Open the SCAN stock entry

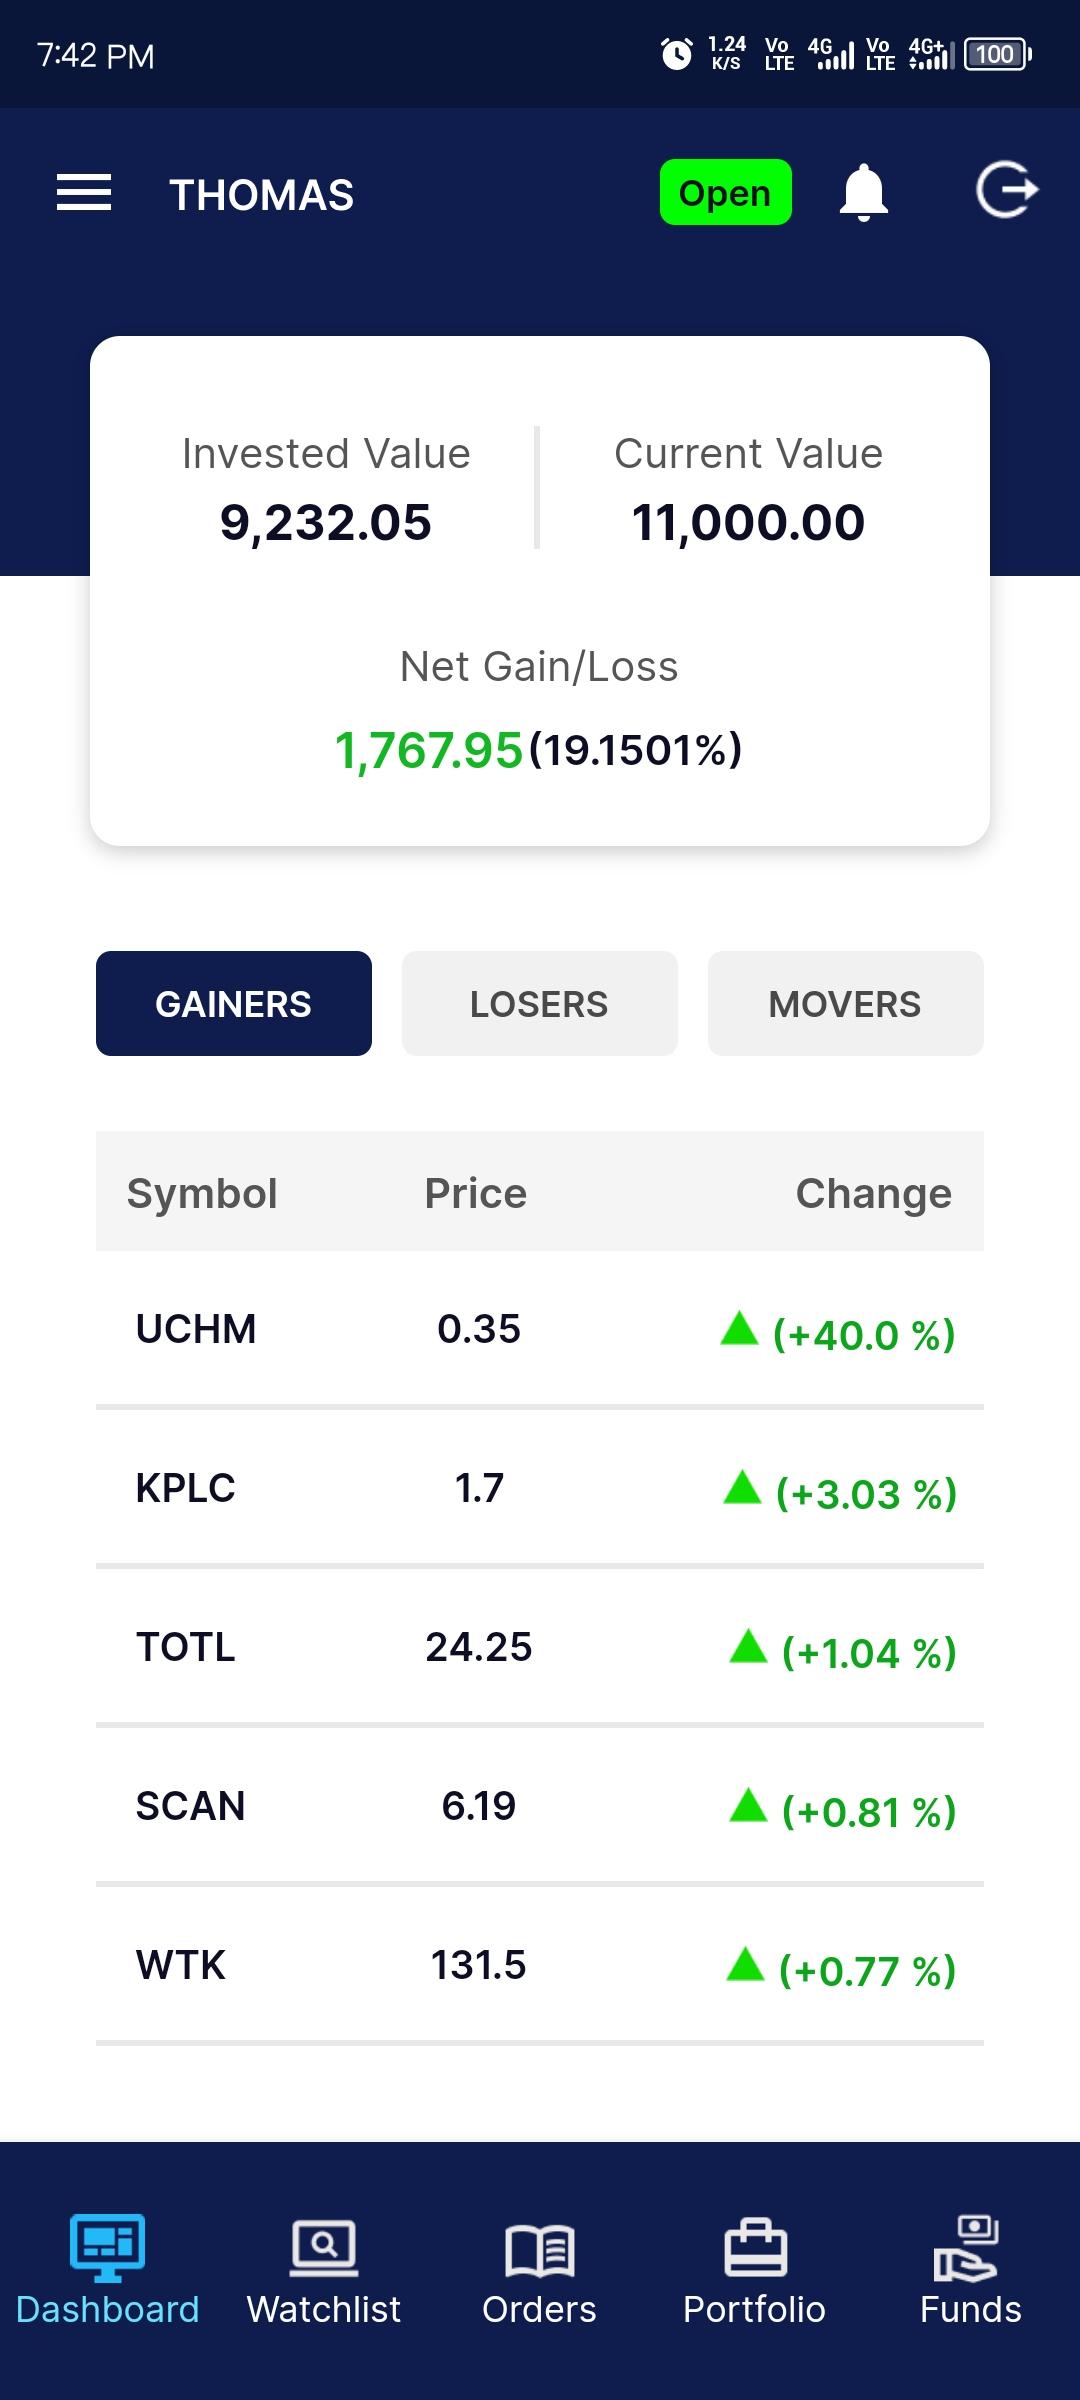(x=540, y=1806)
